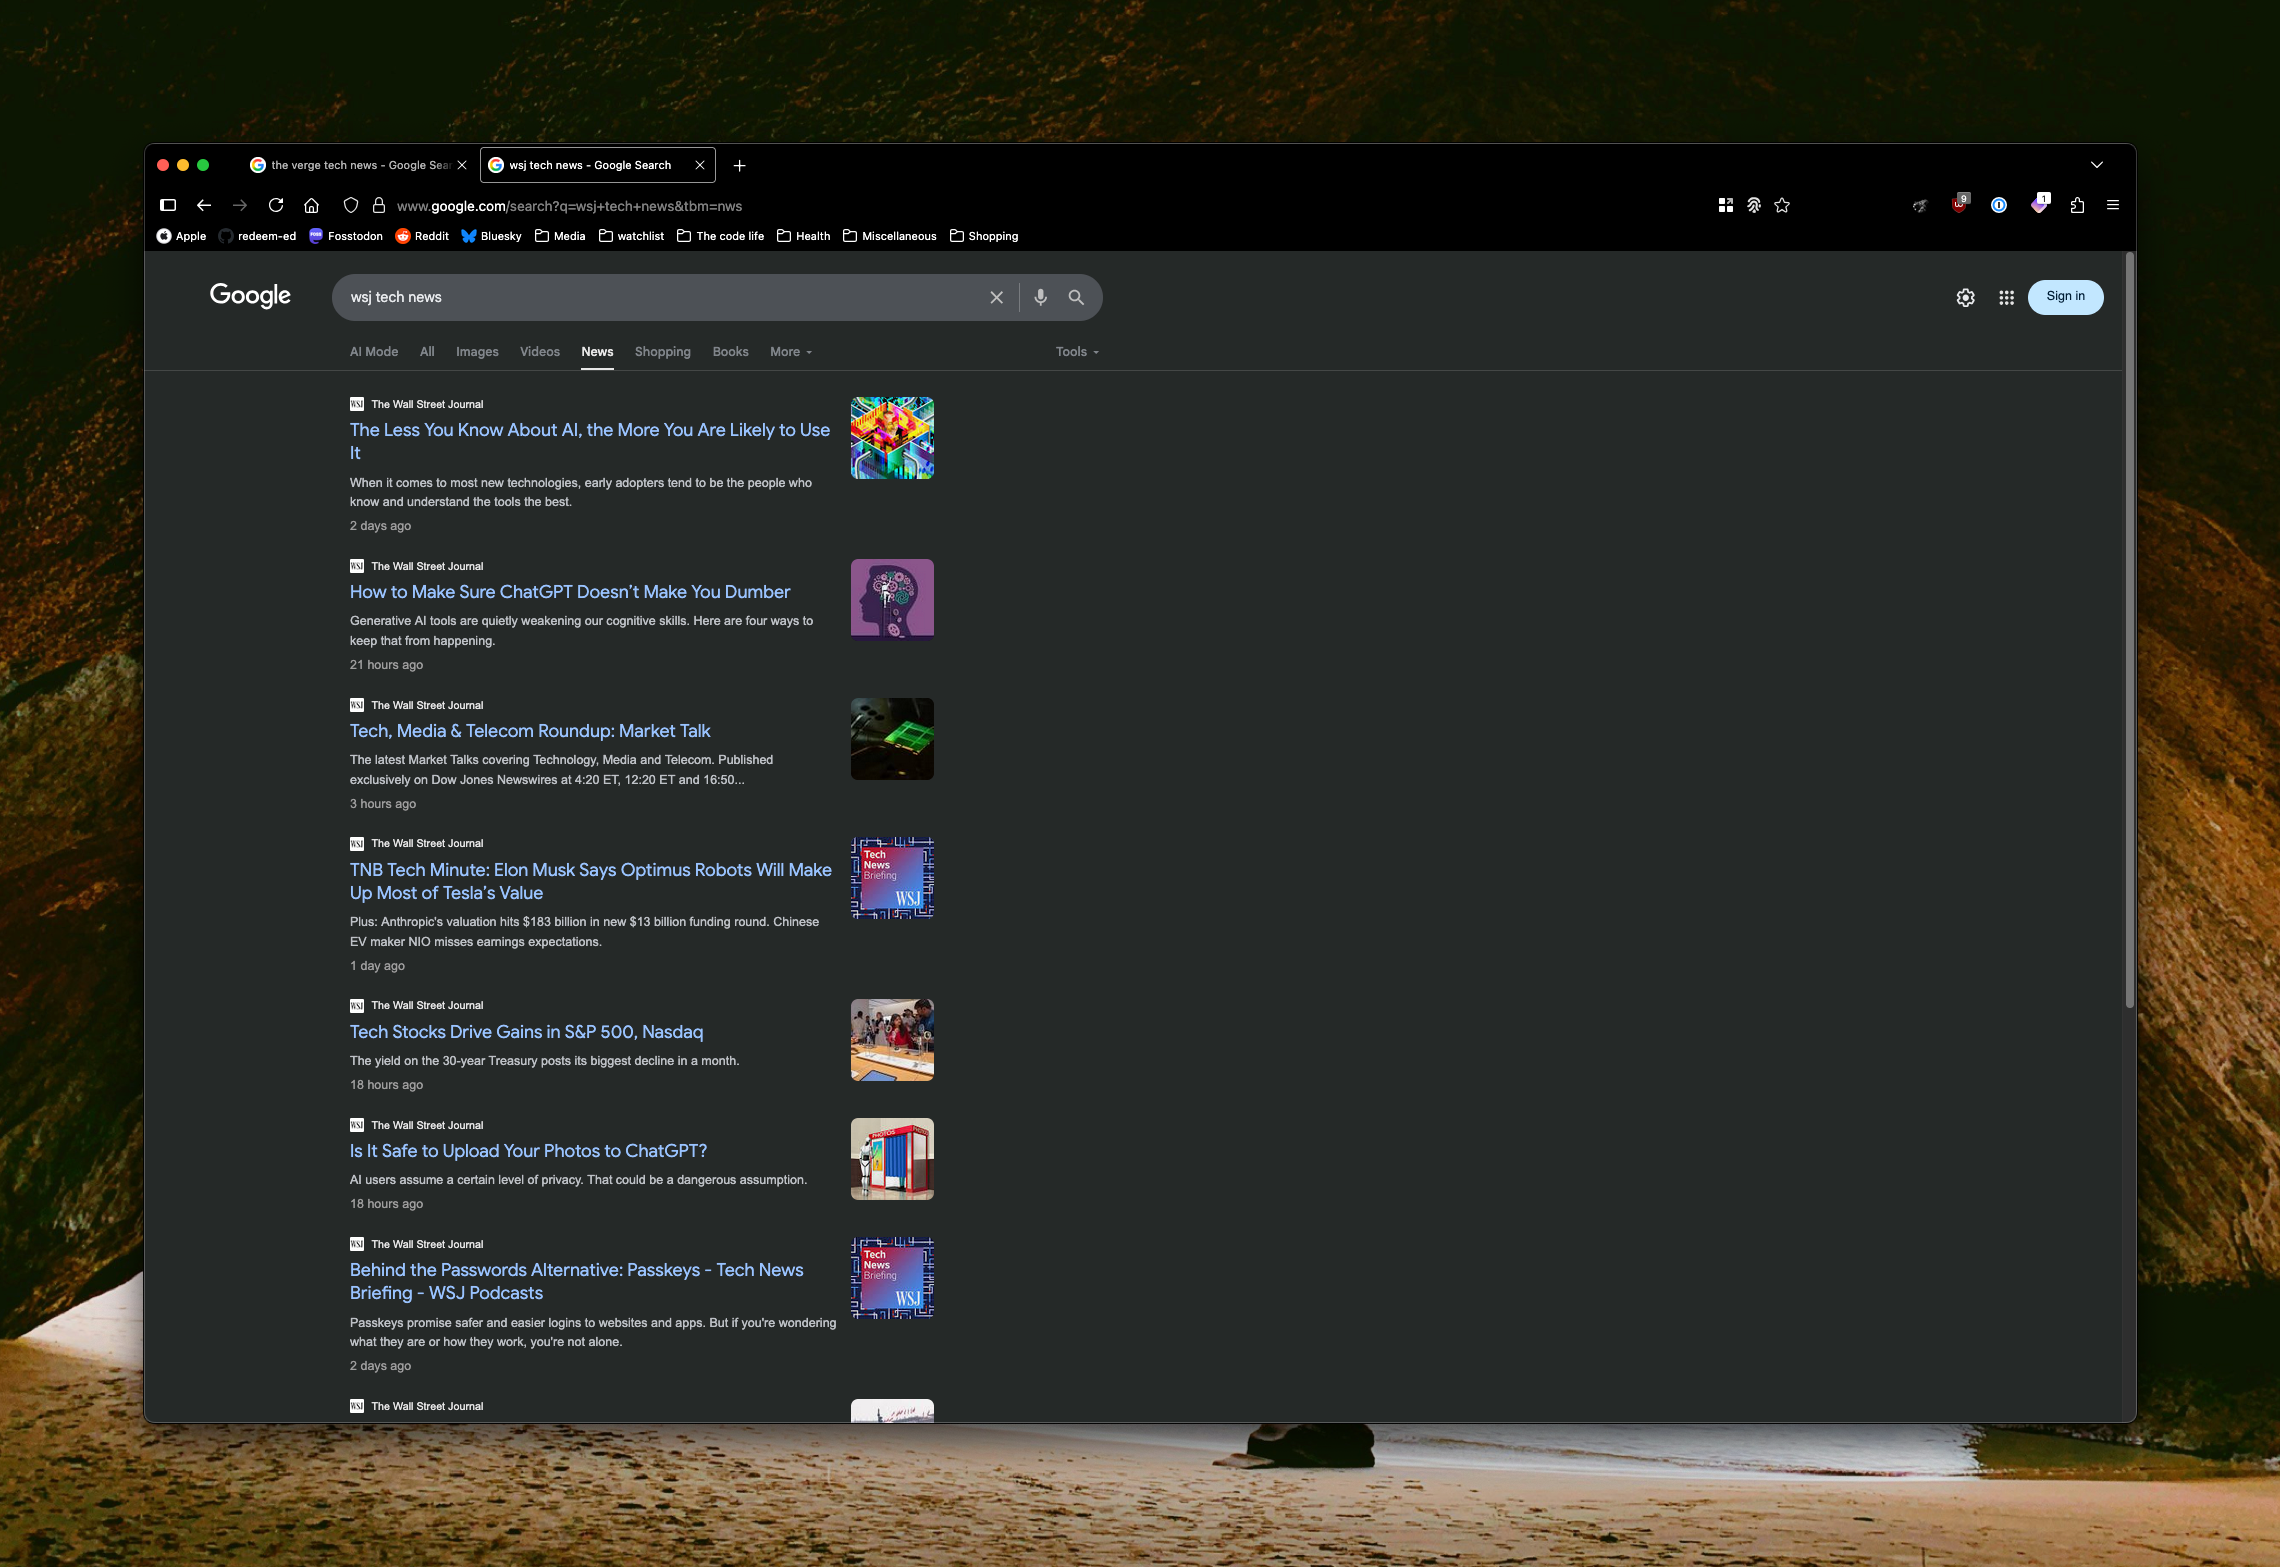Click the Sign in button
2280x1567 pixels.
click(x=2065, y=297)
